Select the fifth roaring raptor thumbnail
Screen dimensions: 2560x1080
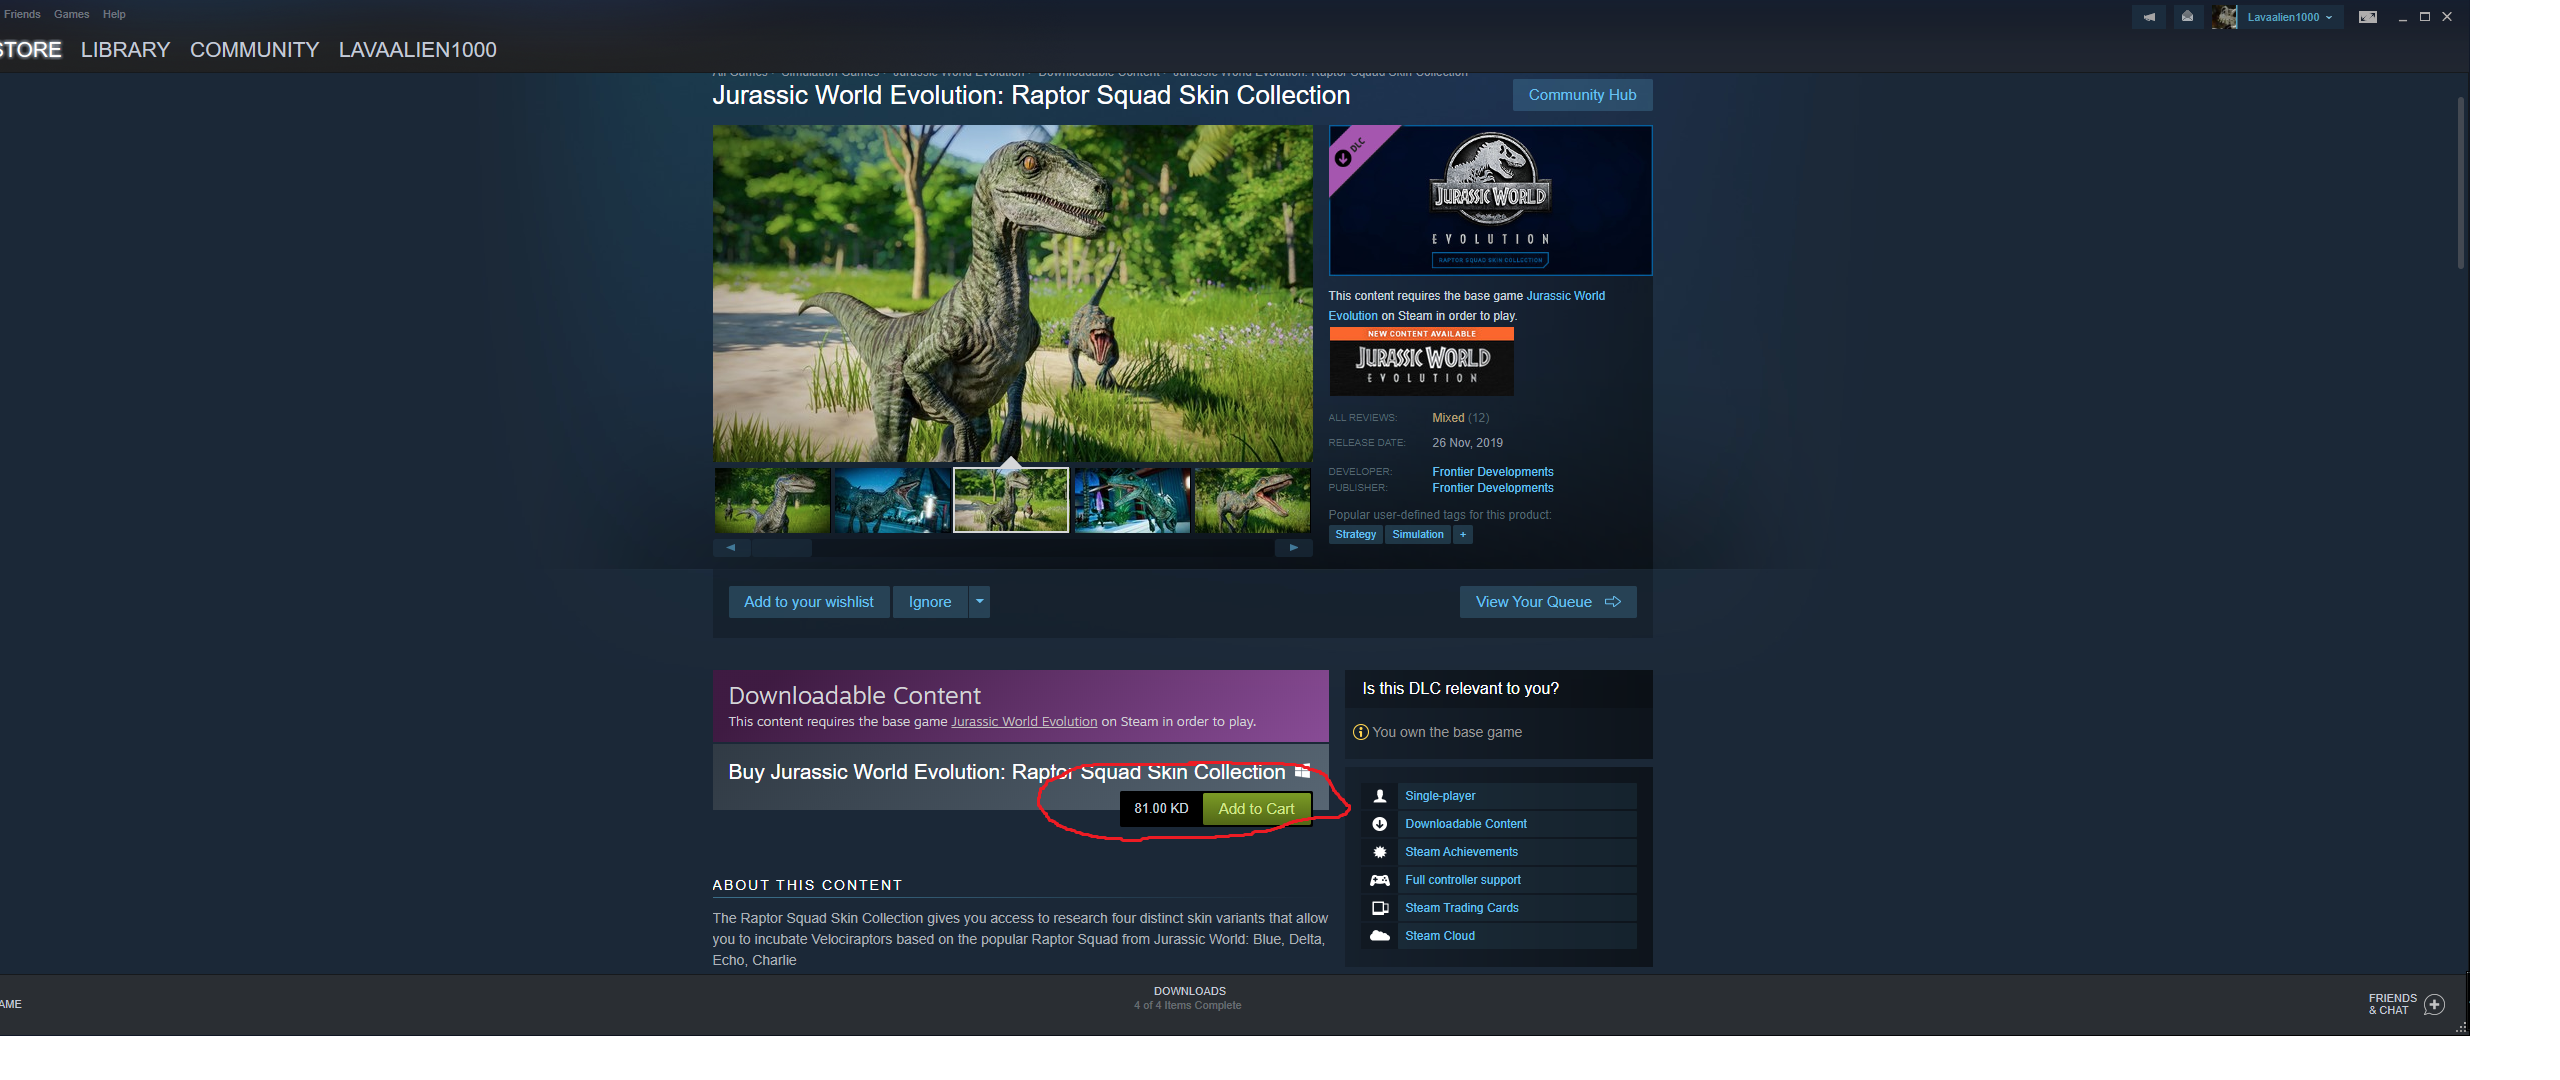coord(1252,500)
